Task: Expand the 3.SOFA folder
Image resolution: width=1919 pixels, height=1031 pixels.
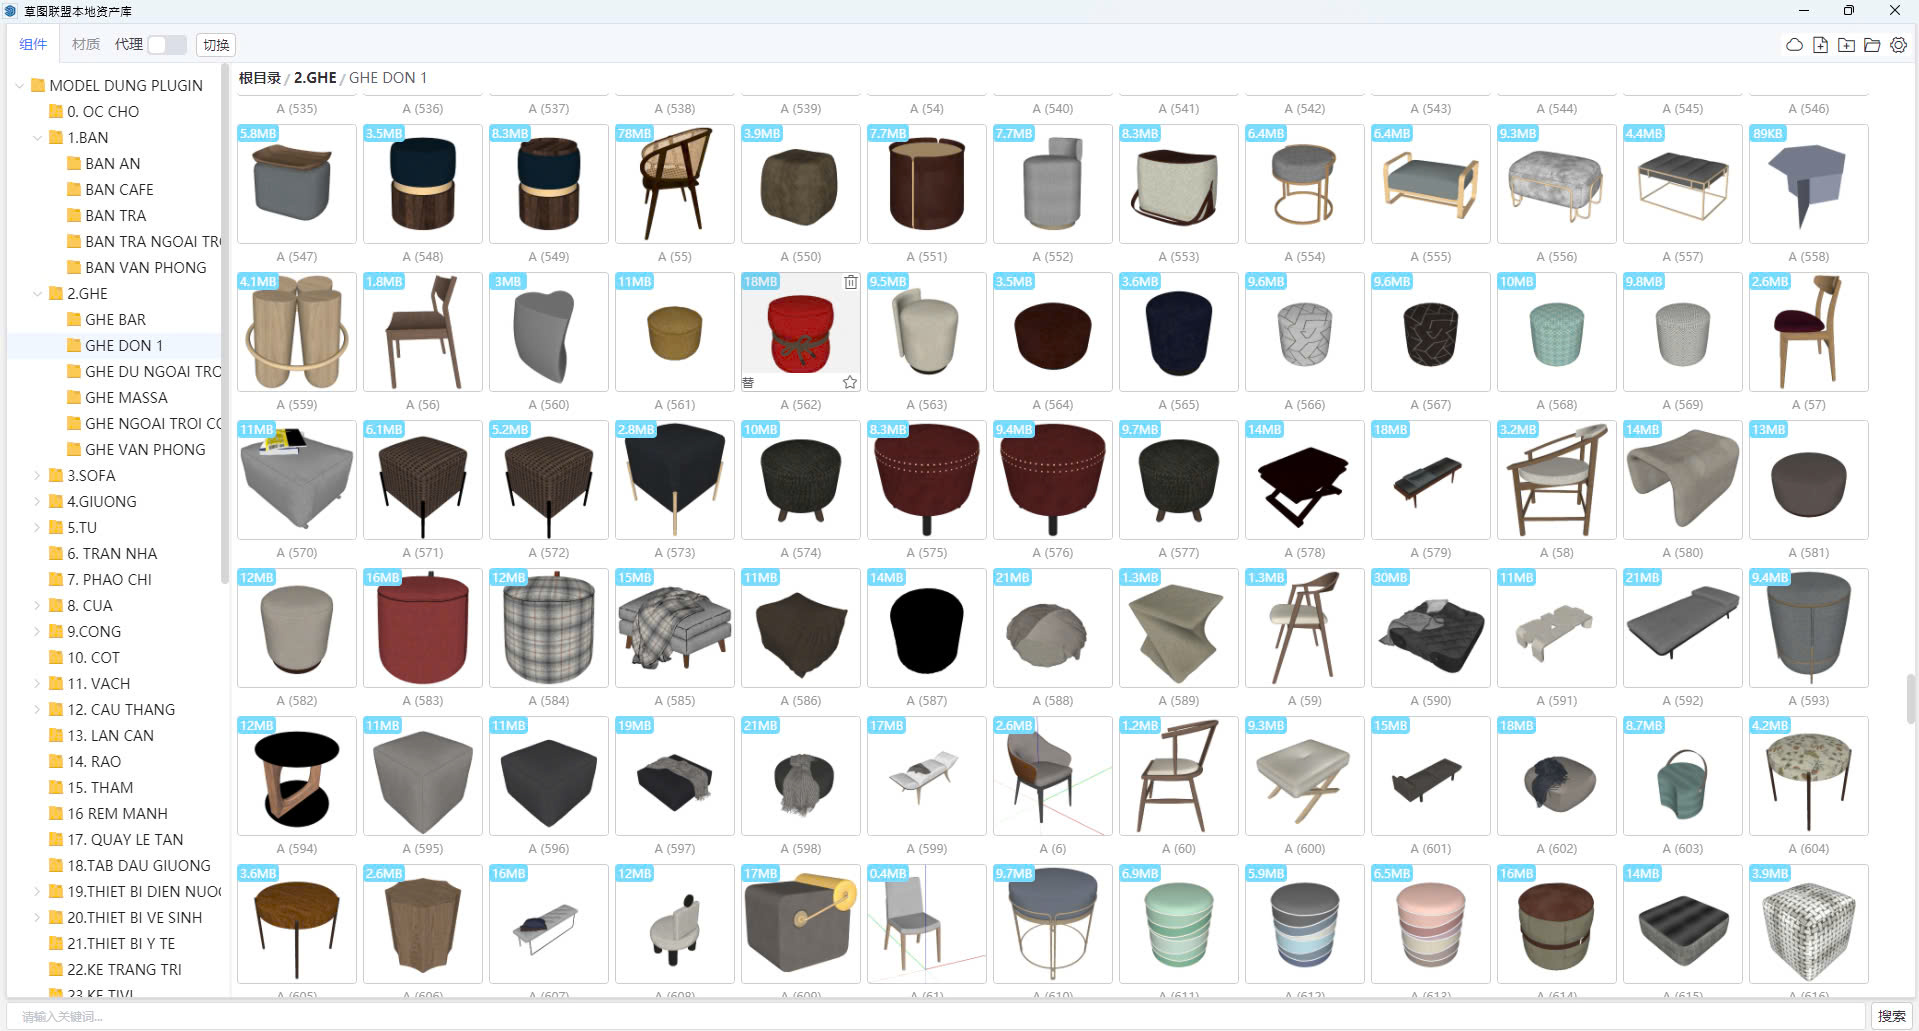Action: [x=38, y=476]
